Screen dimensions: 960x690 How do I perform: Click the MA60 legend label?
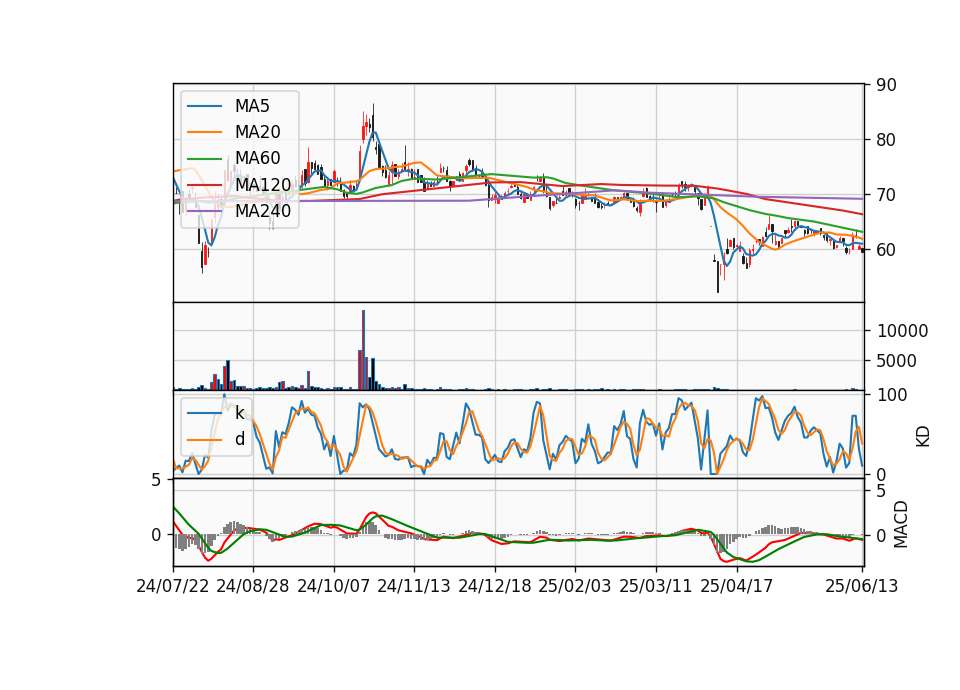257,158
